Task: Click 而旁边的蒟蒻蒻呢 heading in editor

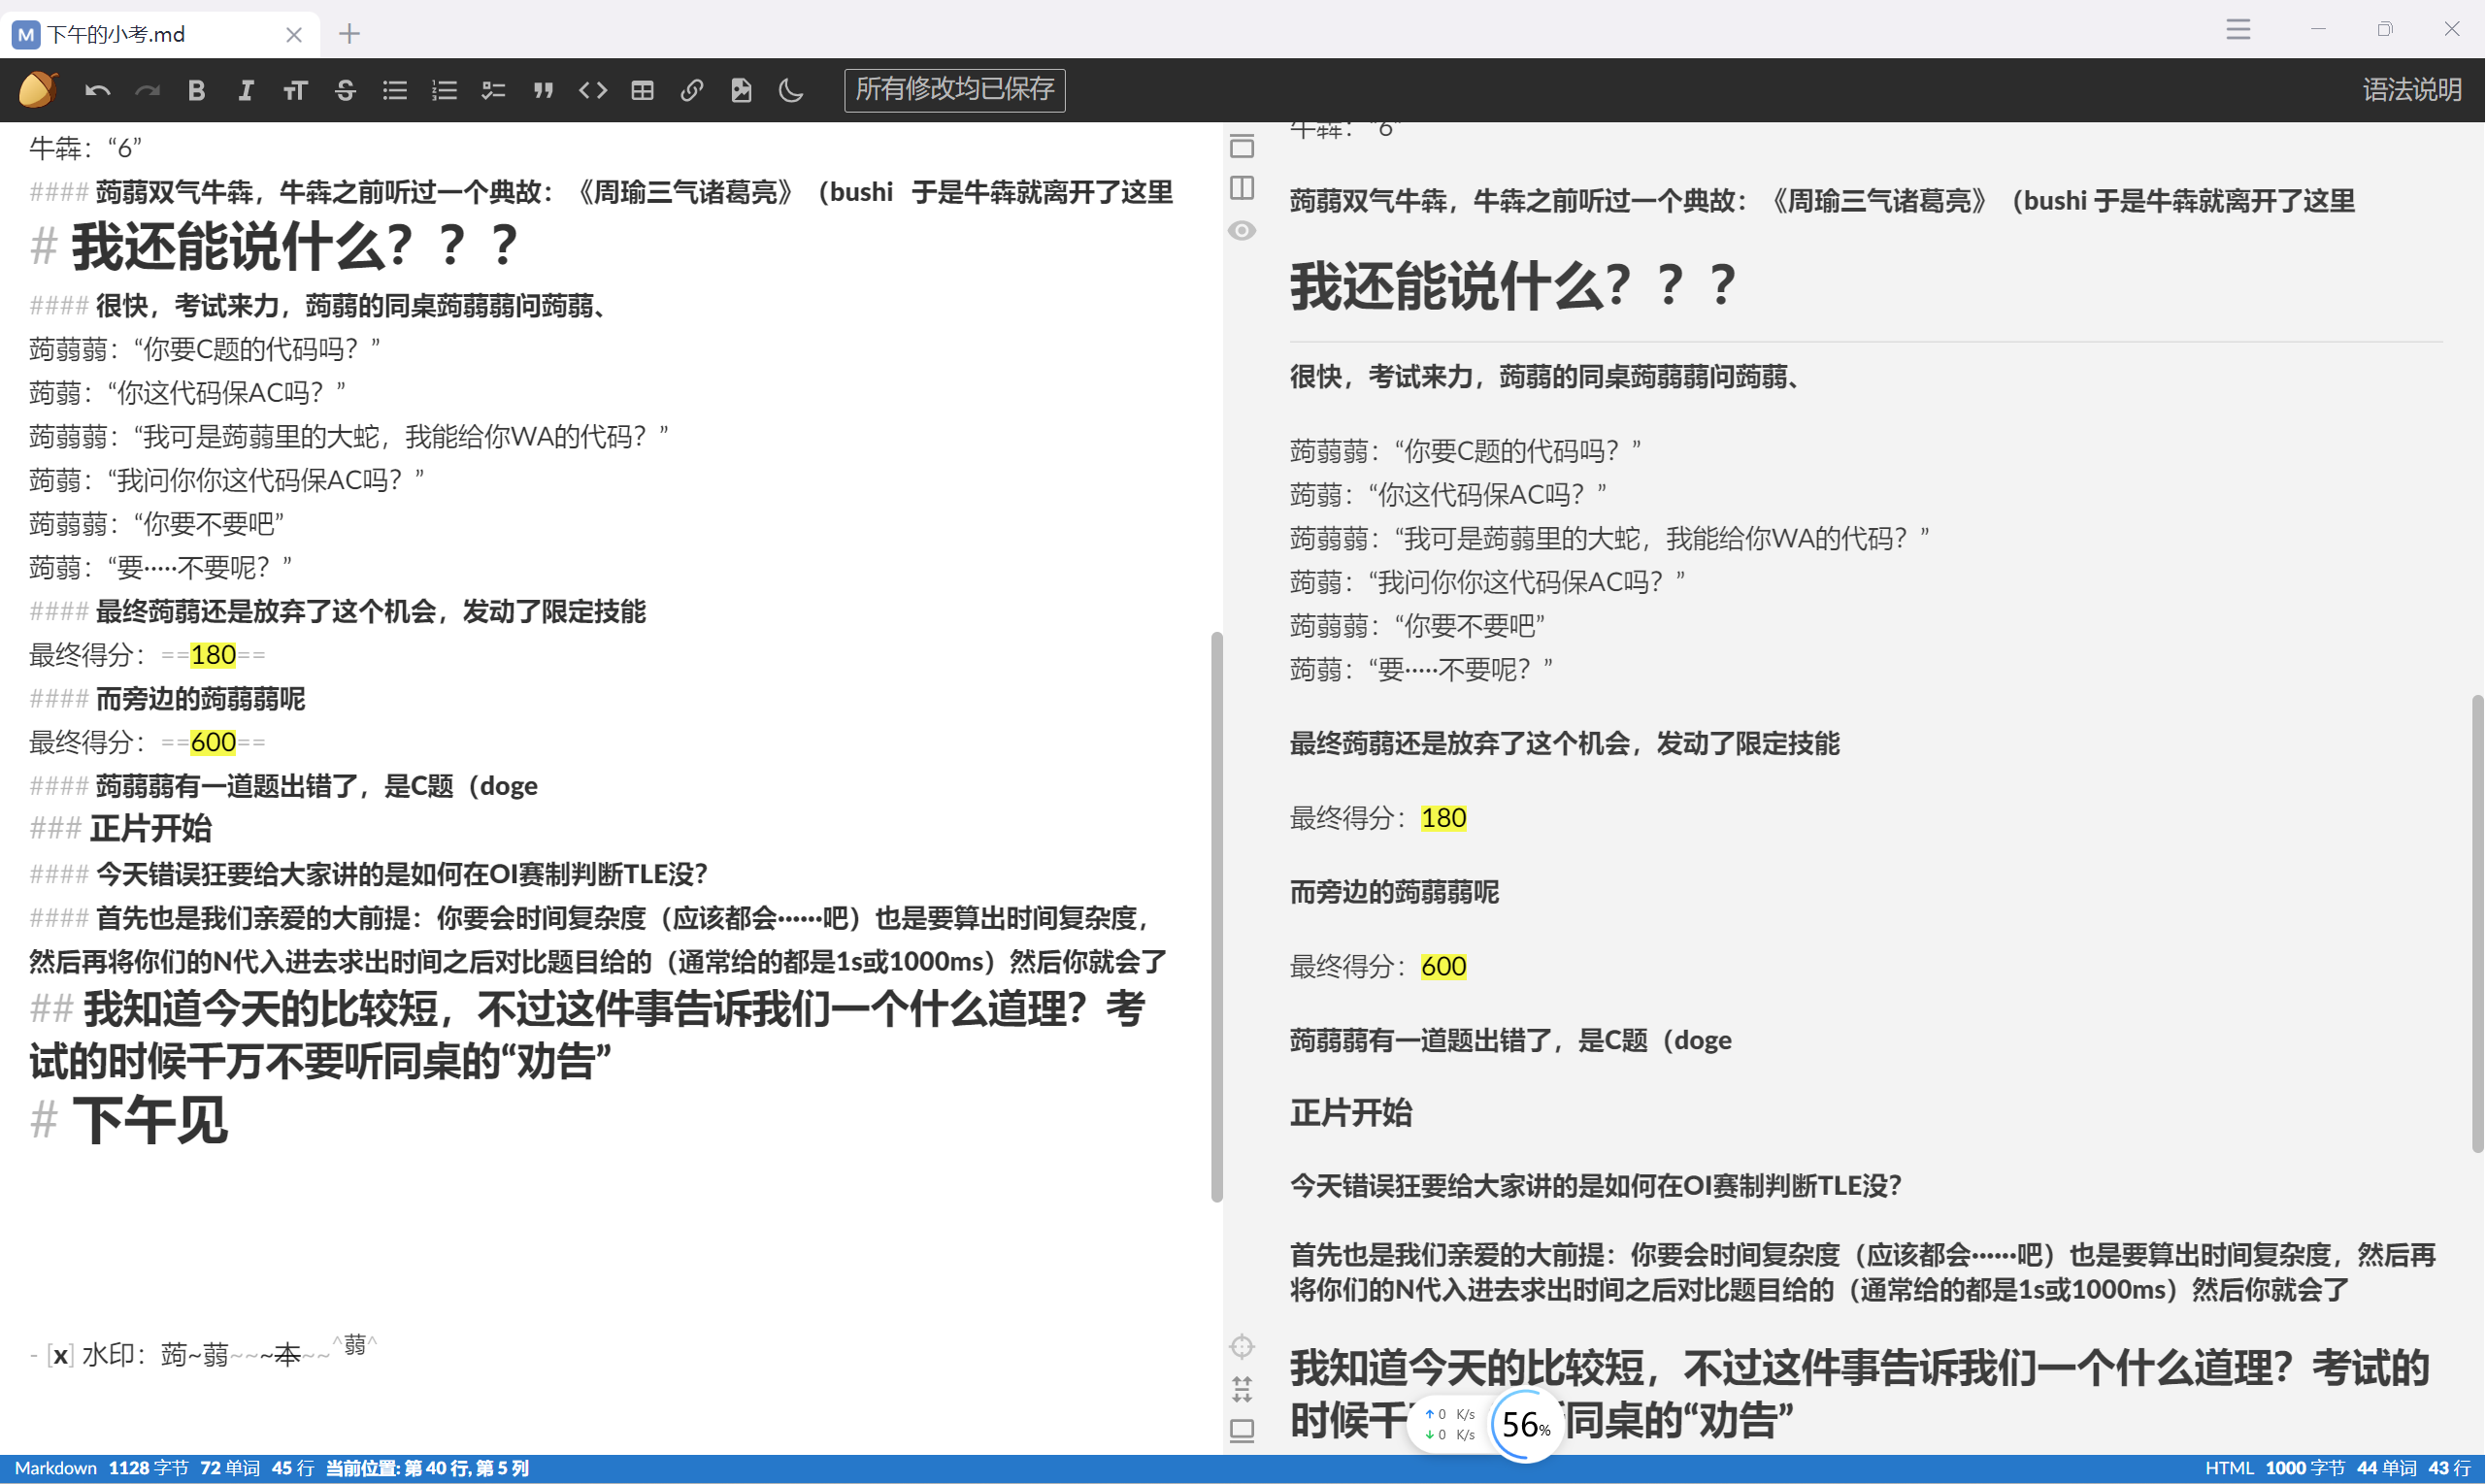Action: [x=200, y=699]
